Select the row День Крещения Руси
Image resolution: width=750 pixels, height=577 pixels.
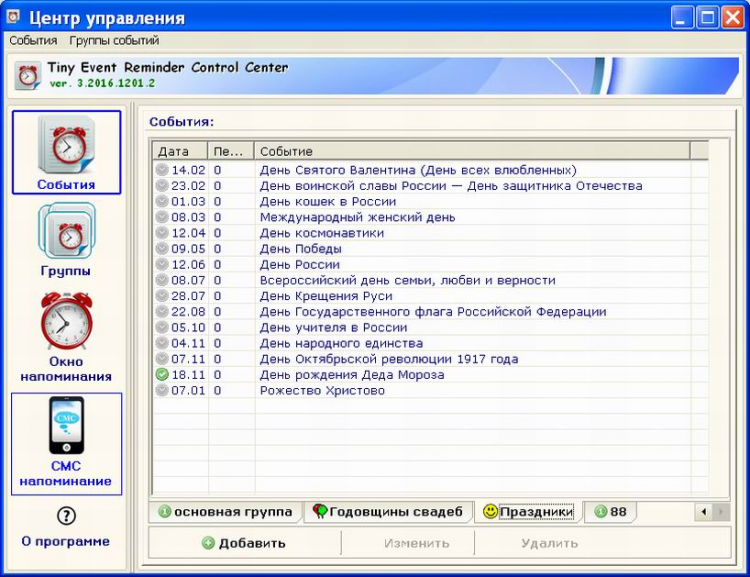point(430,296)
